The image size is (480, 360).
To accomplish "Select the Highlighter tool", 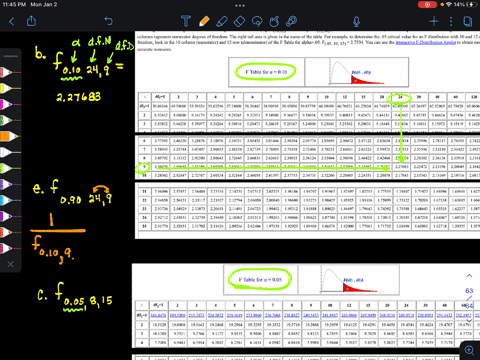I will click(x=222, y=22).
